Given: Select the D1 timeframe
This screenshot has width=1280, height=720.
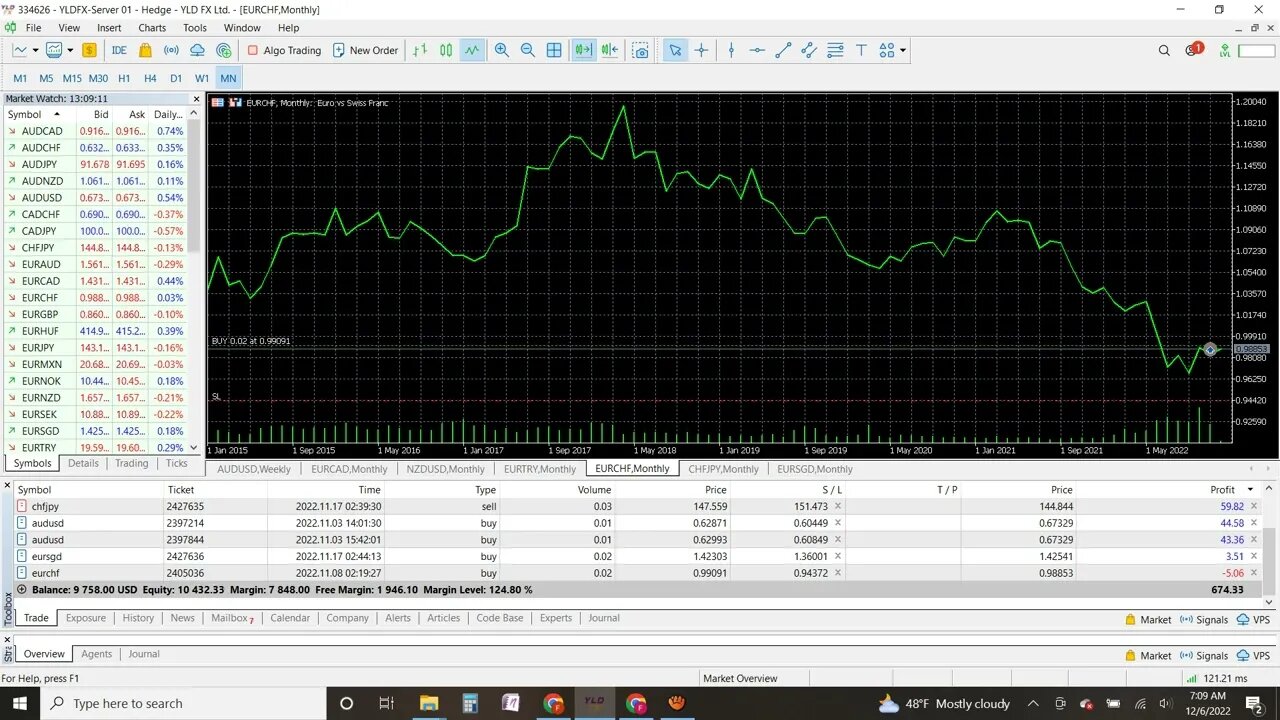Looking at the screenshot, I should pos(176,78).
